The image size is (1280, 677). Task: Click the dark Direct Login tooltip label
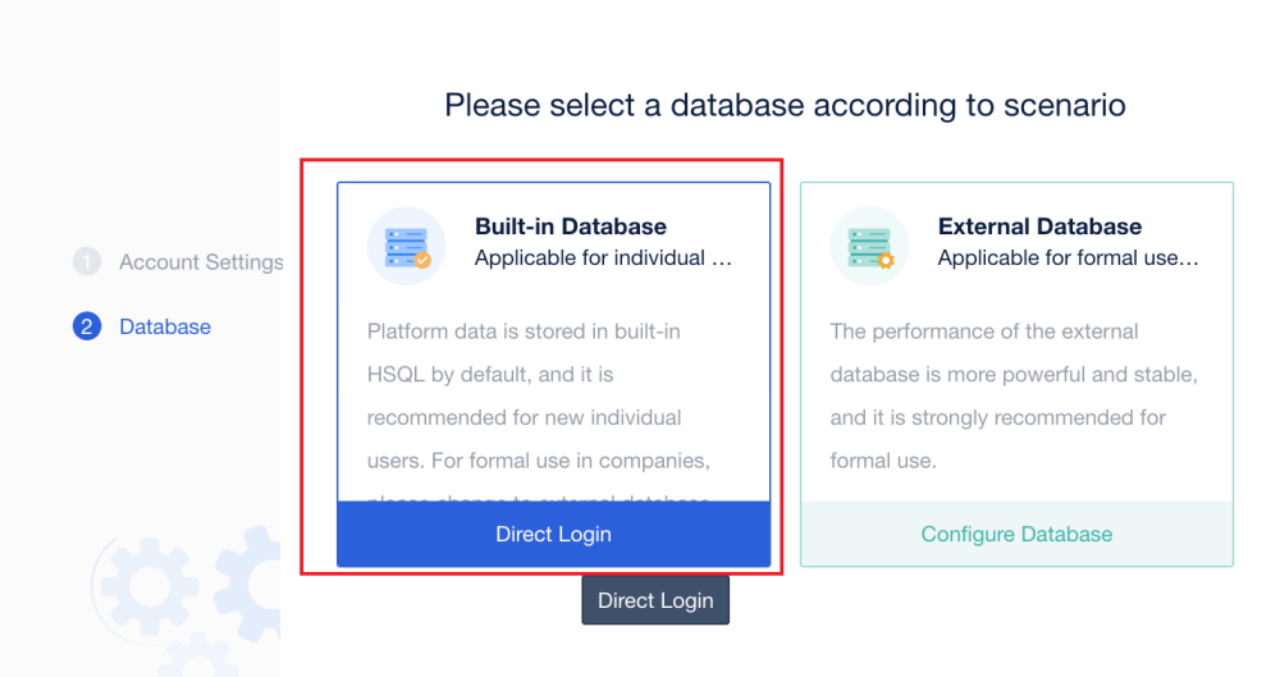655,600
